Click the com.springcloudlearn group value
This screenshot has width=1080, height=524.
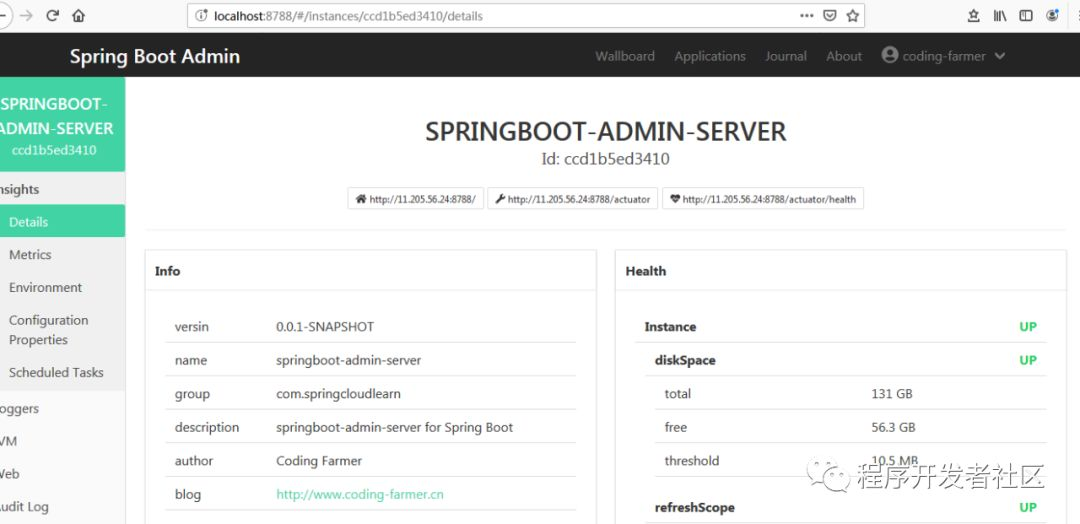coord(338,394)
